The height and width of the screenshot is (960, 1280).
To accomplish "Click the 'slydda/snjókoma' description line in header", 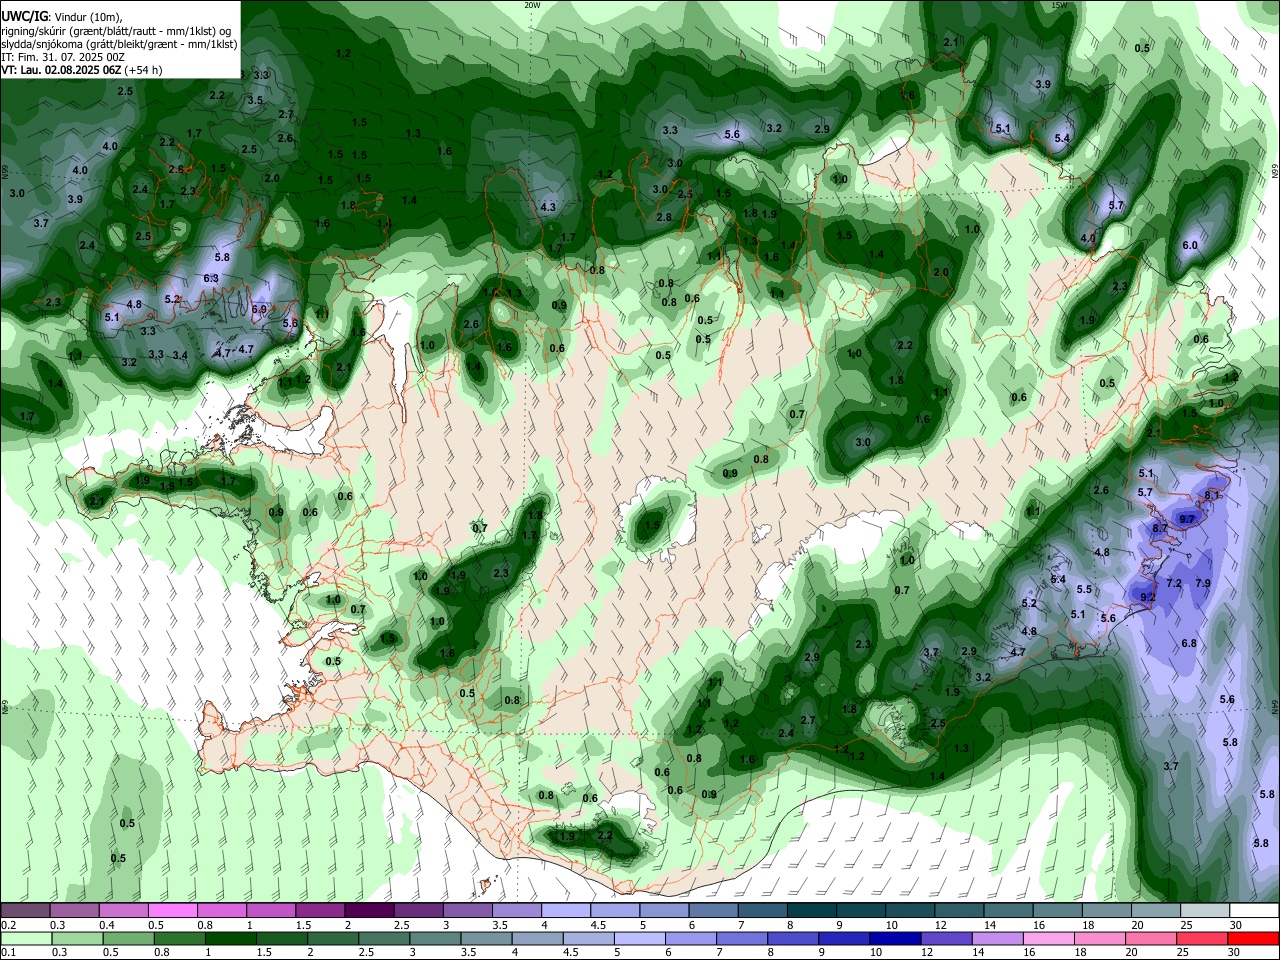I will [119, 44].
